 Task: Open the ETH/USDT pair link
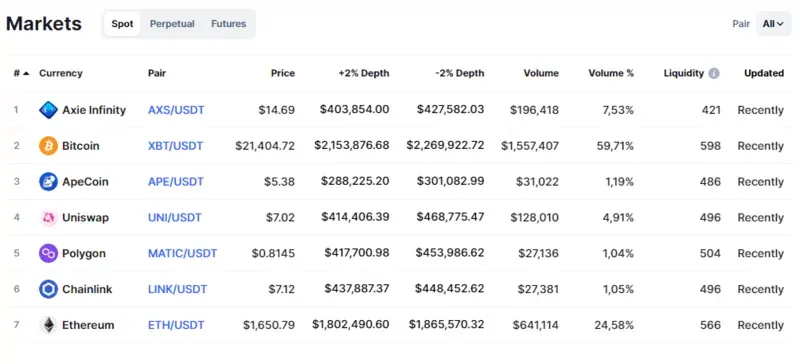pos(176,325)
